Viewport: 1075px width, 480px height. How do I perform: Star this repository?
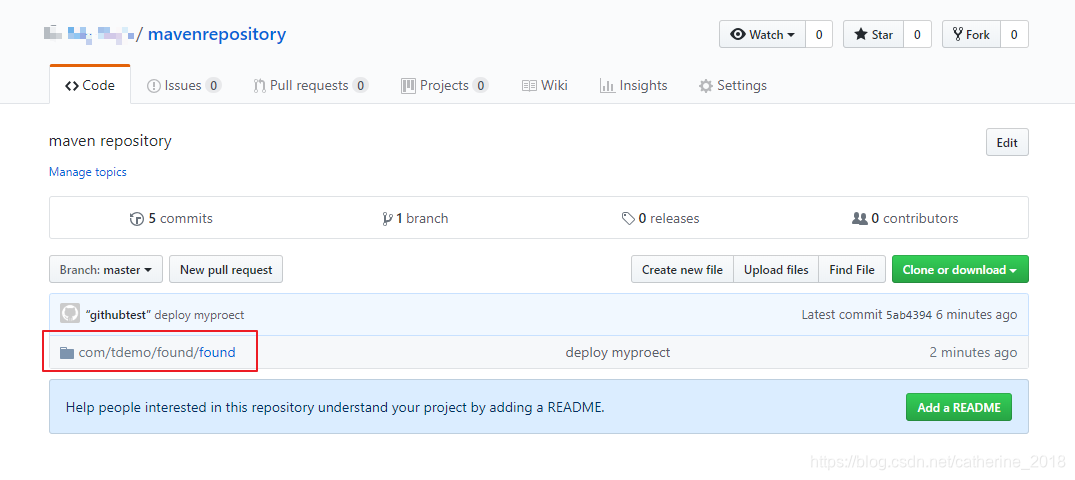click(x=873, y=34)
